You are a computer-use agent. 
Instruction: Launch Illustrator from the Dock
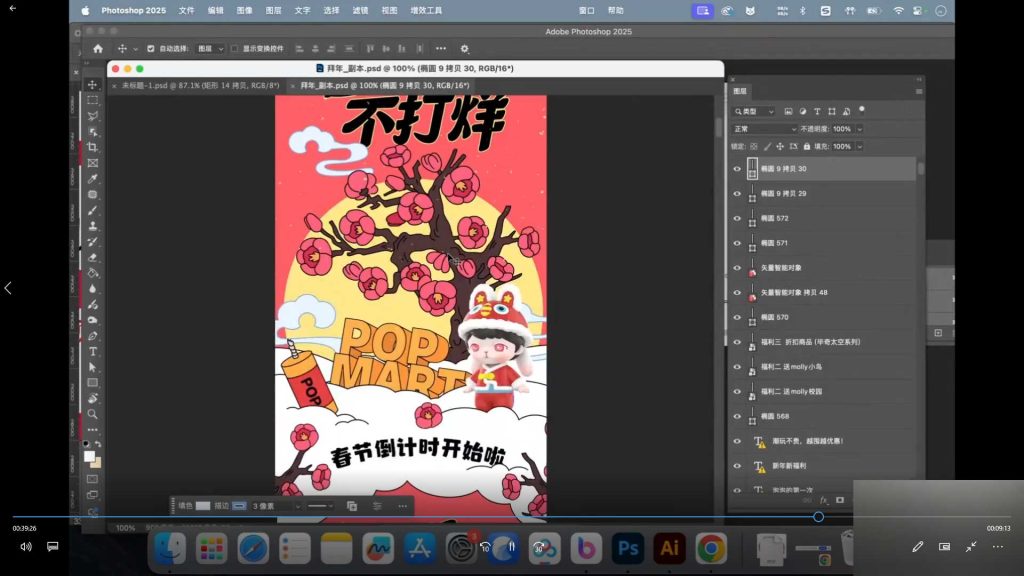(x=668, y=549)
